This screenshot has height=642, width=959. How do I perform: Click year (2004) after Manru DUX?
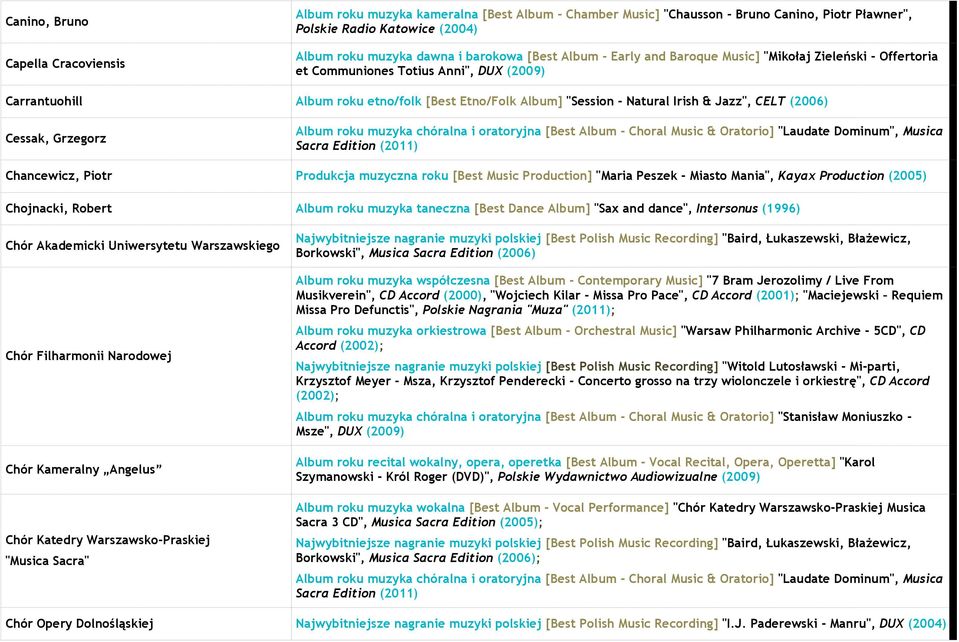coord(927,624)
